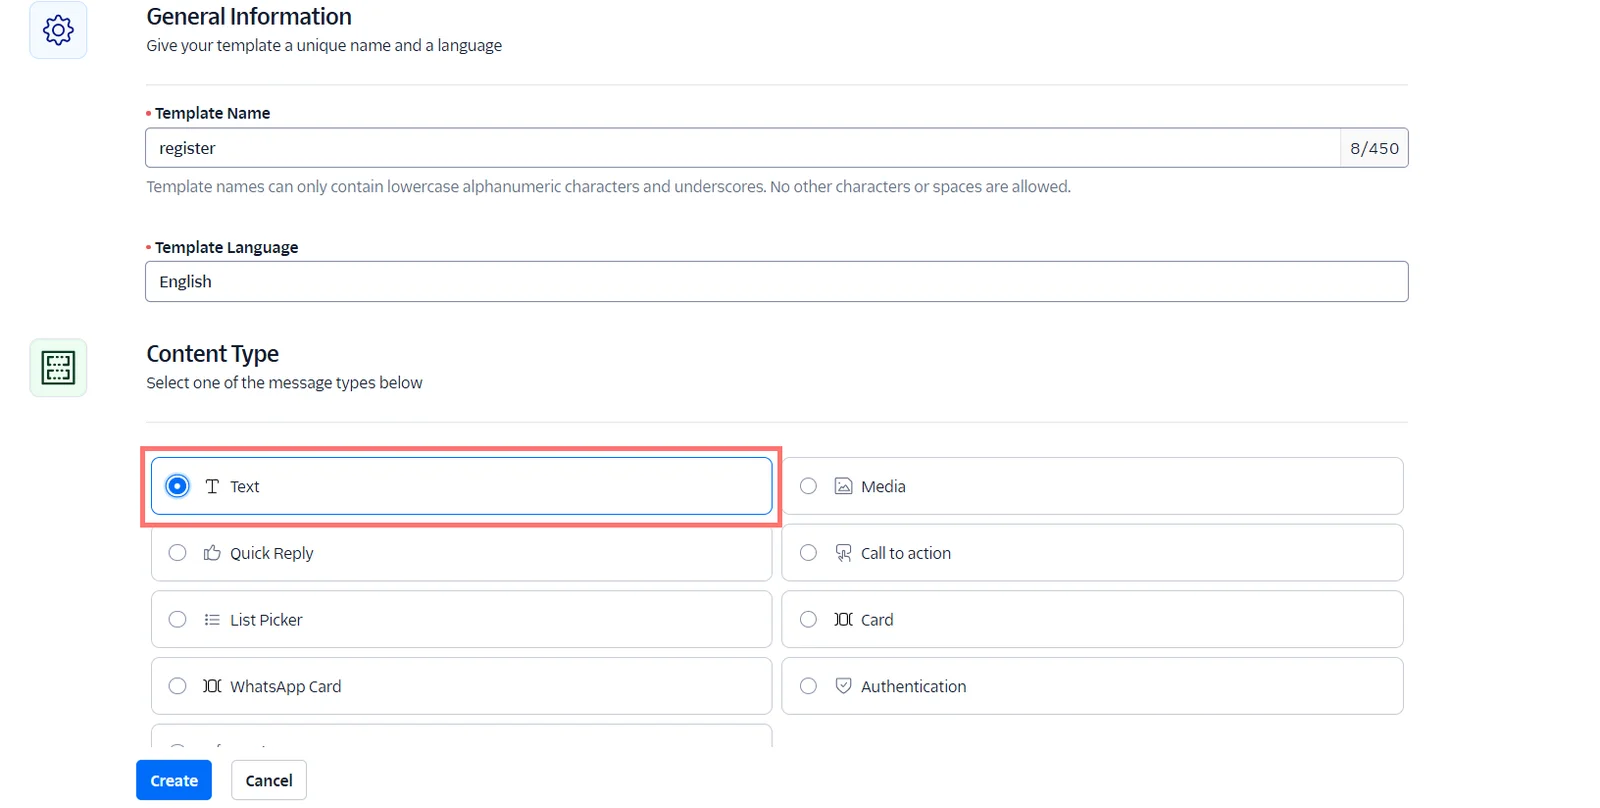Choose the Quick Reply radio button
Viewport: 1600px width, 808px height.
coord(177,553)
